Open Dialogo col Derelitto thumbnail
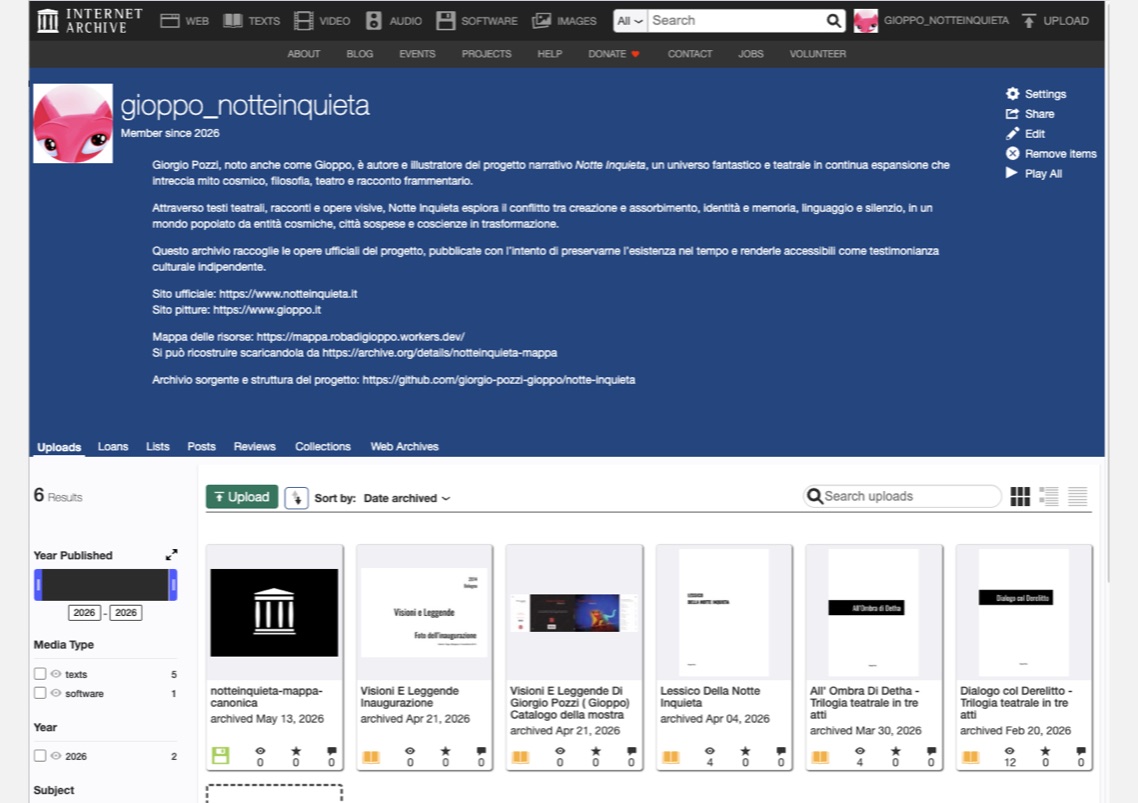The height and width of the screenshot is (803, 1138). (1023, 613)
